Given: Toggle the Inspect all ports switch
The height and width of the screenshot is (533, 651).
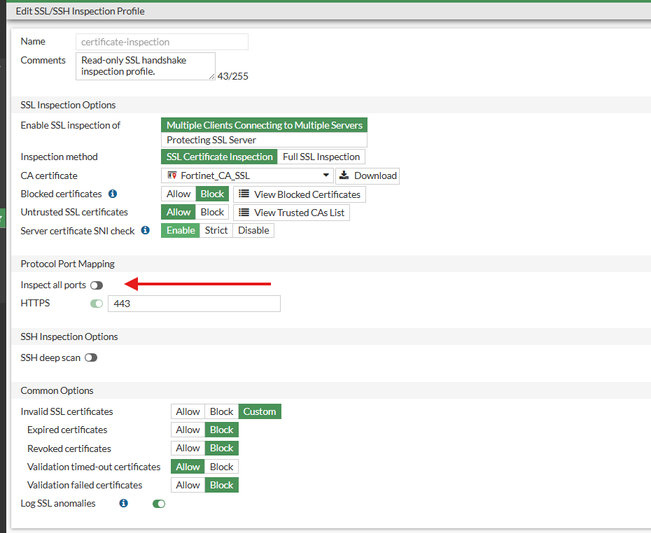Looking at the screenshot, I should coord(96,285).
